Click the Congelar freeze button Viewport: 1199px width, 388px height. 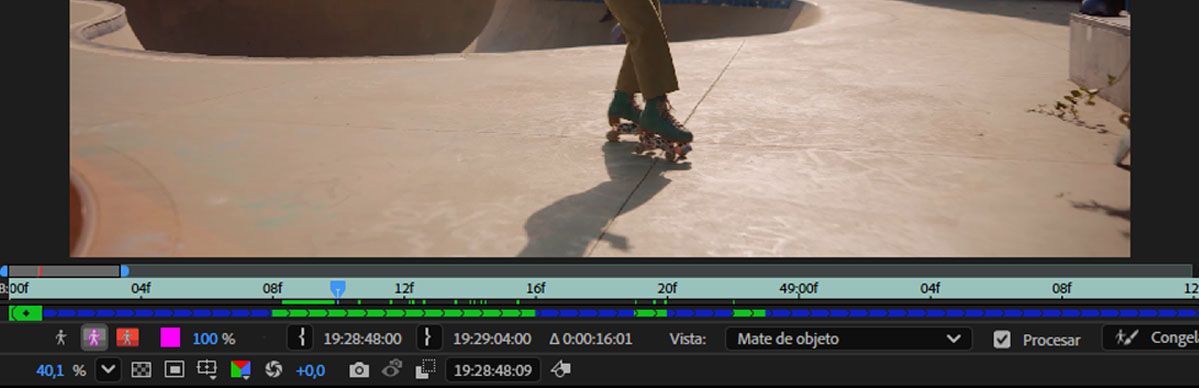point(1150,338)
